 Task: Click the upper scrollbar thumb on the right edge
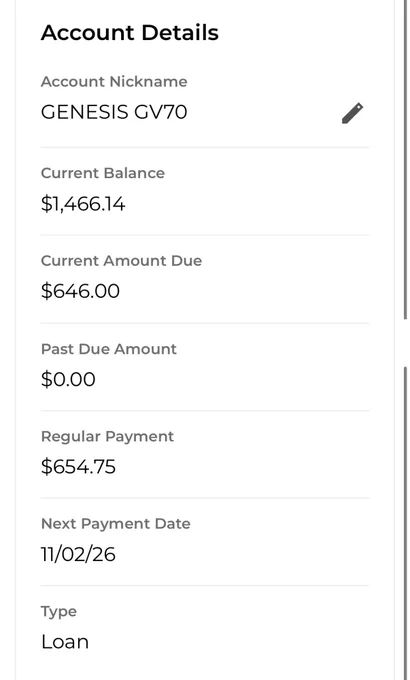406,160
